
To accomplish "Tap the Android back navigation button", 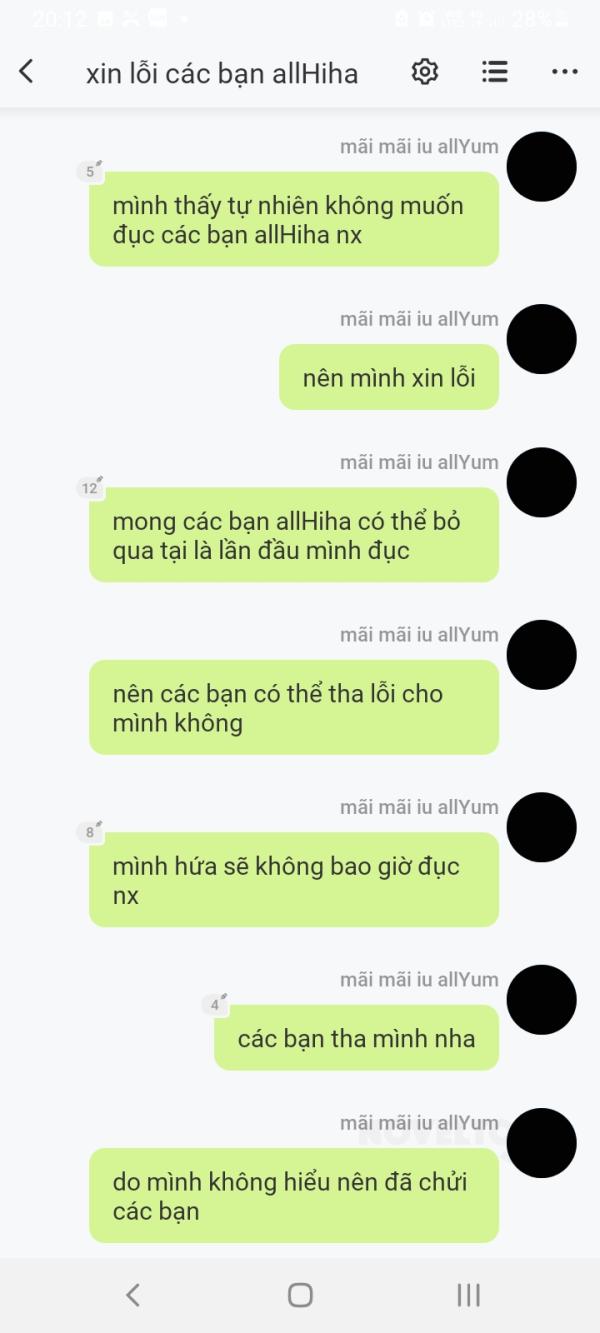I will coord(132,1295).
